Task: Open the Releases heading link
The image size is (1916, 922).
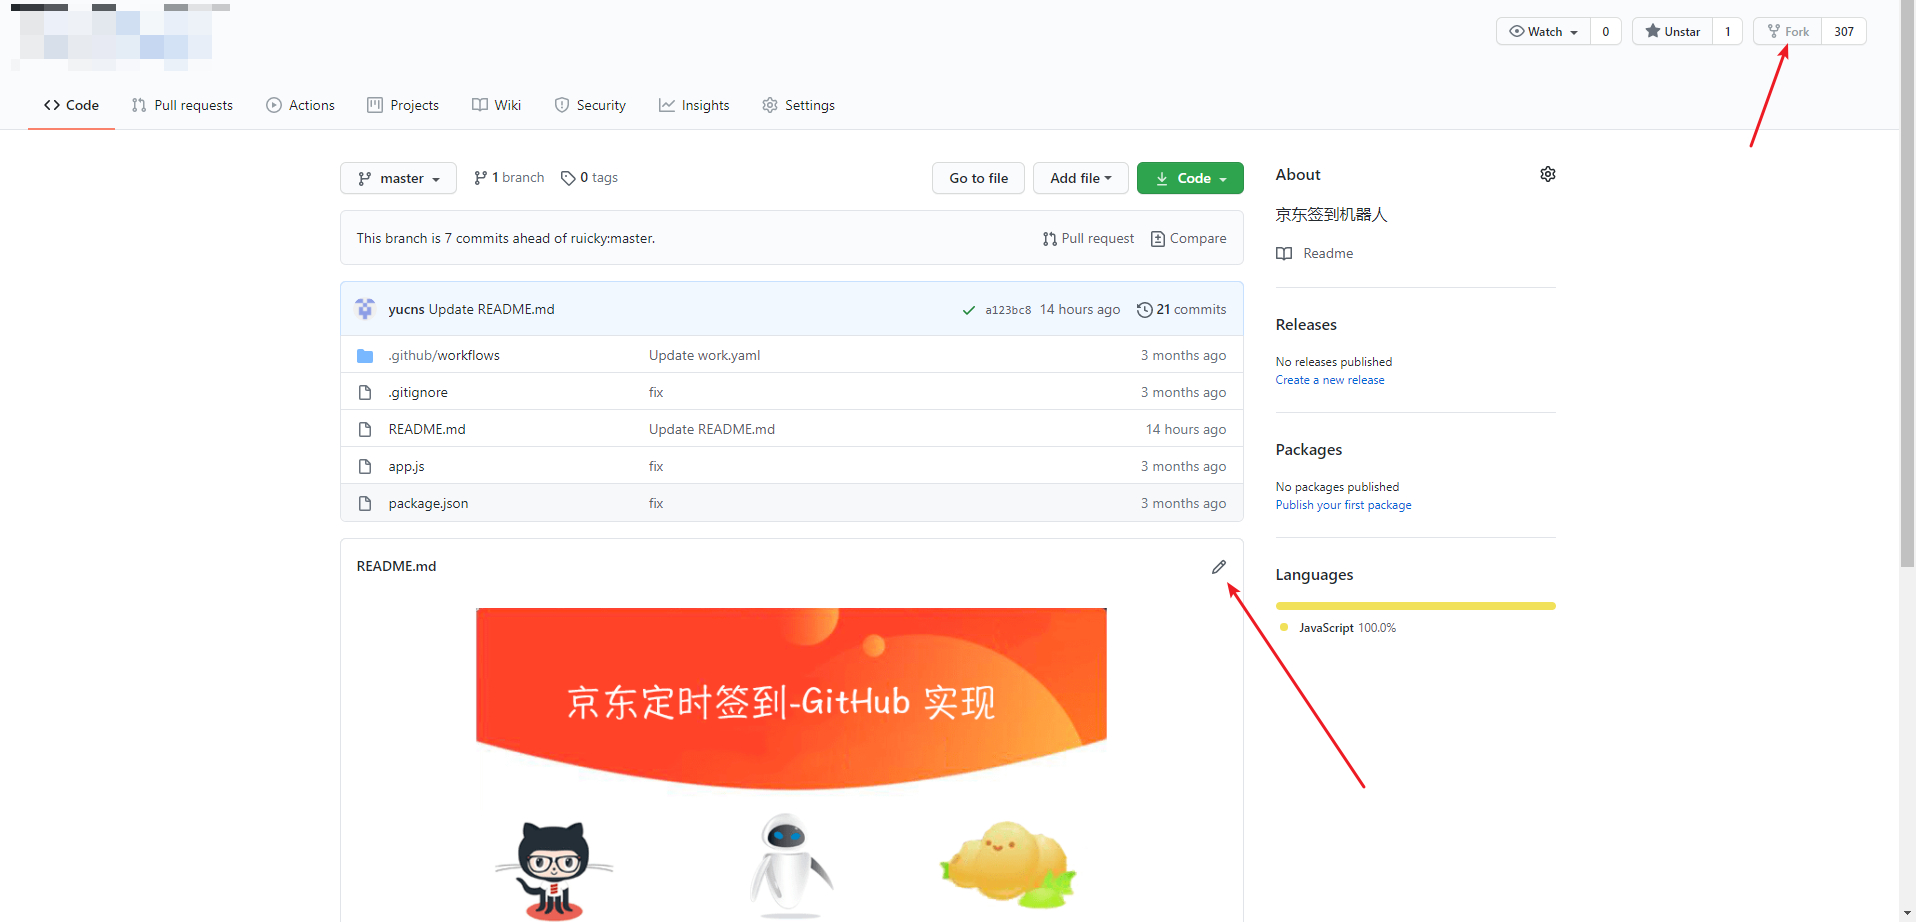Action: pos(1306,325)
